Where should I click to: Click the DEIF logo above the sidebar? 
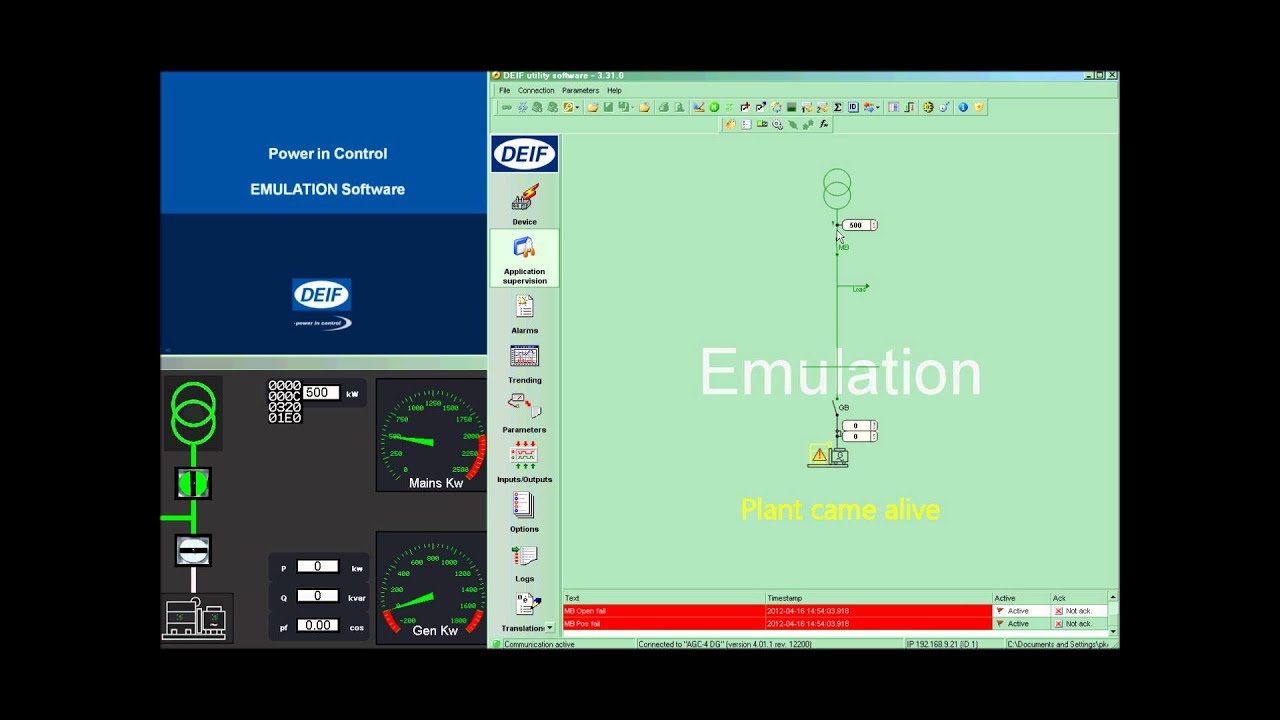[524, 155]
